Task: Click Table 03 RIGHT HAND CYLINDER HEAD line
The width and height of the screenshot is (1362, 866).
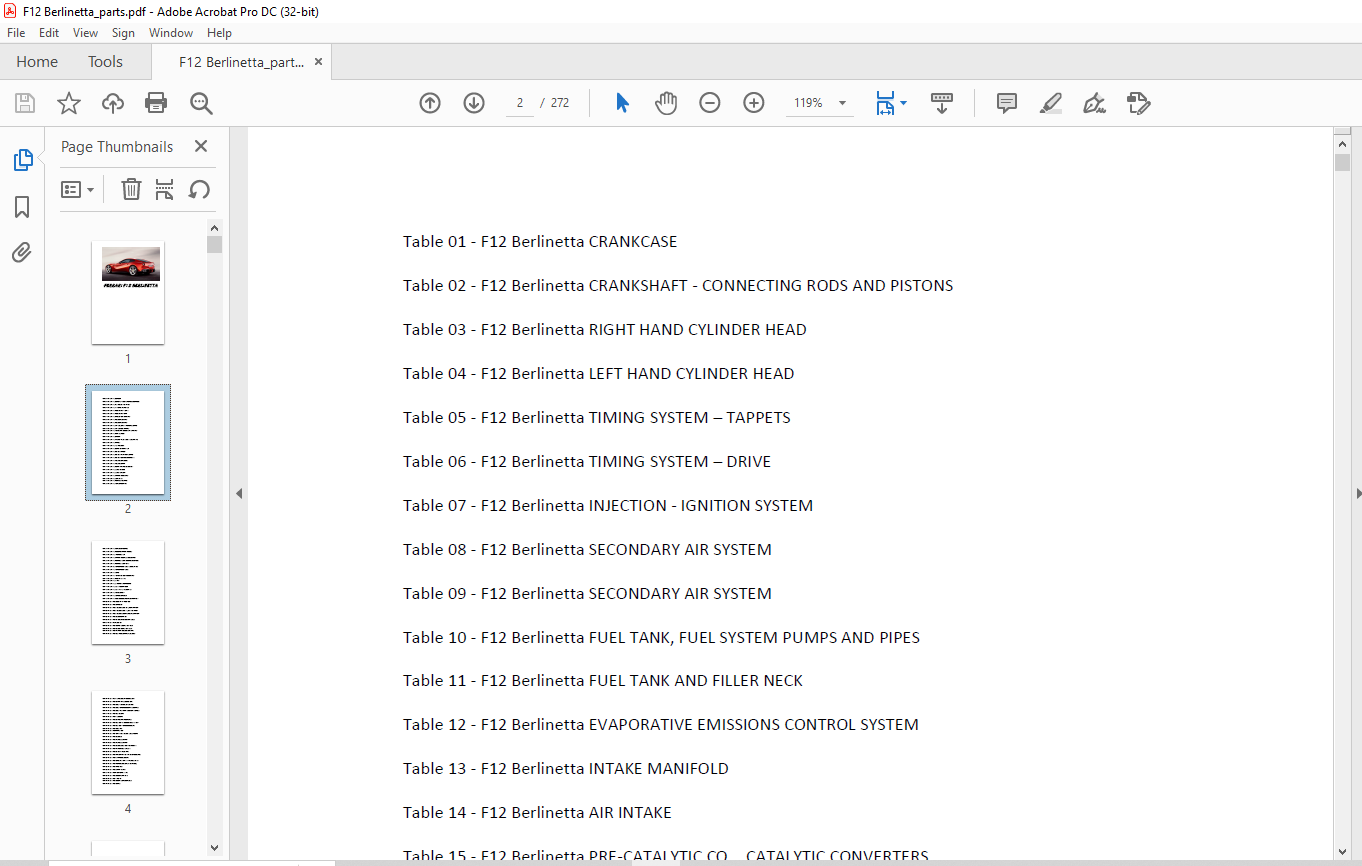Action: pyautogui.click(x=605, y=330)
